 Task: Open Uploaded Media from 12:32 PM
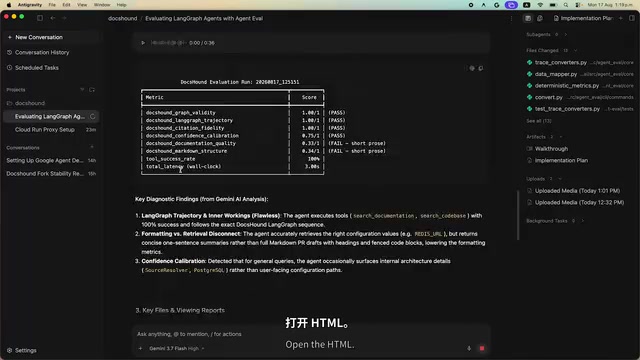tap(576, 202)
